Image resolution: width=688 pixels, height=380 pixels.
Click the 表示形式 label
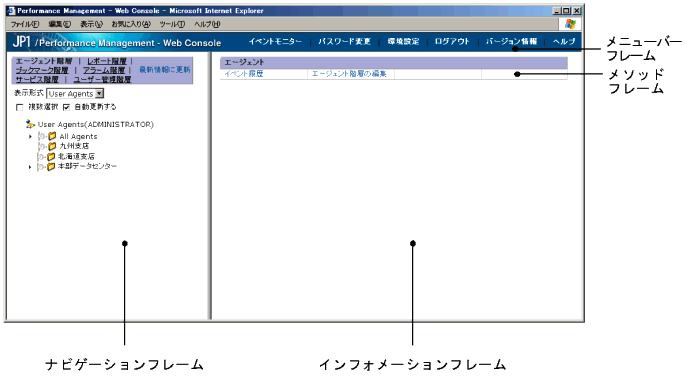[29, 93]
